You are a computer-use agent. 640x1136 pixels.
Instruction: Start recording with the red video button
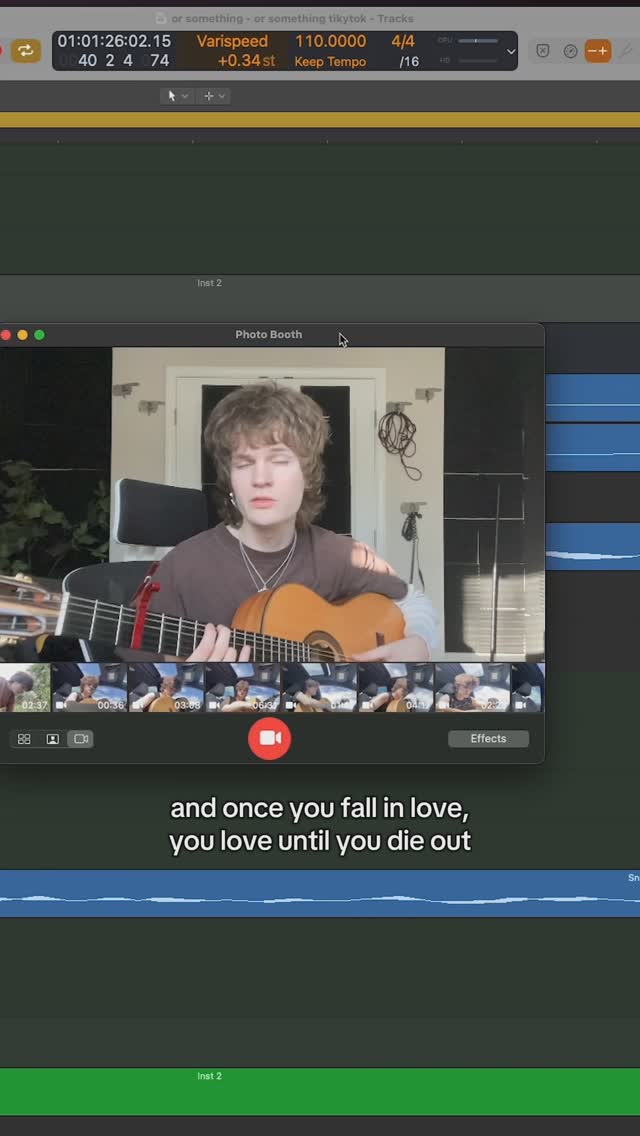(x=269, y=738)
